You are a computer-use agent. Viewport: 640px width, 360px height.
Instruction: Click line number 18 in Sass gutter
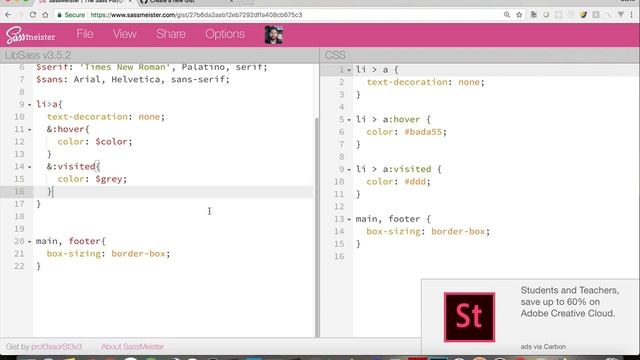click(x=19, y=216)
